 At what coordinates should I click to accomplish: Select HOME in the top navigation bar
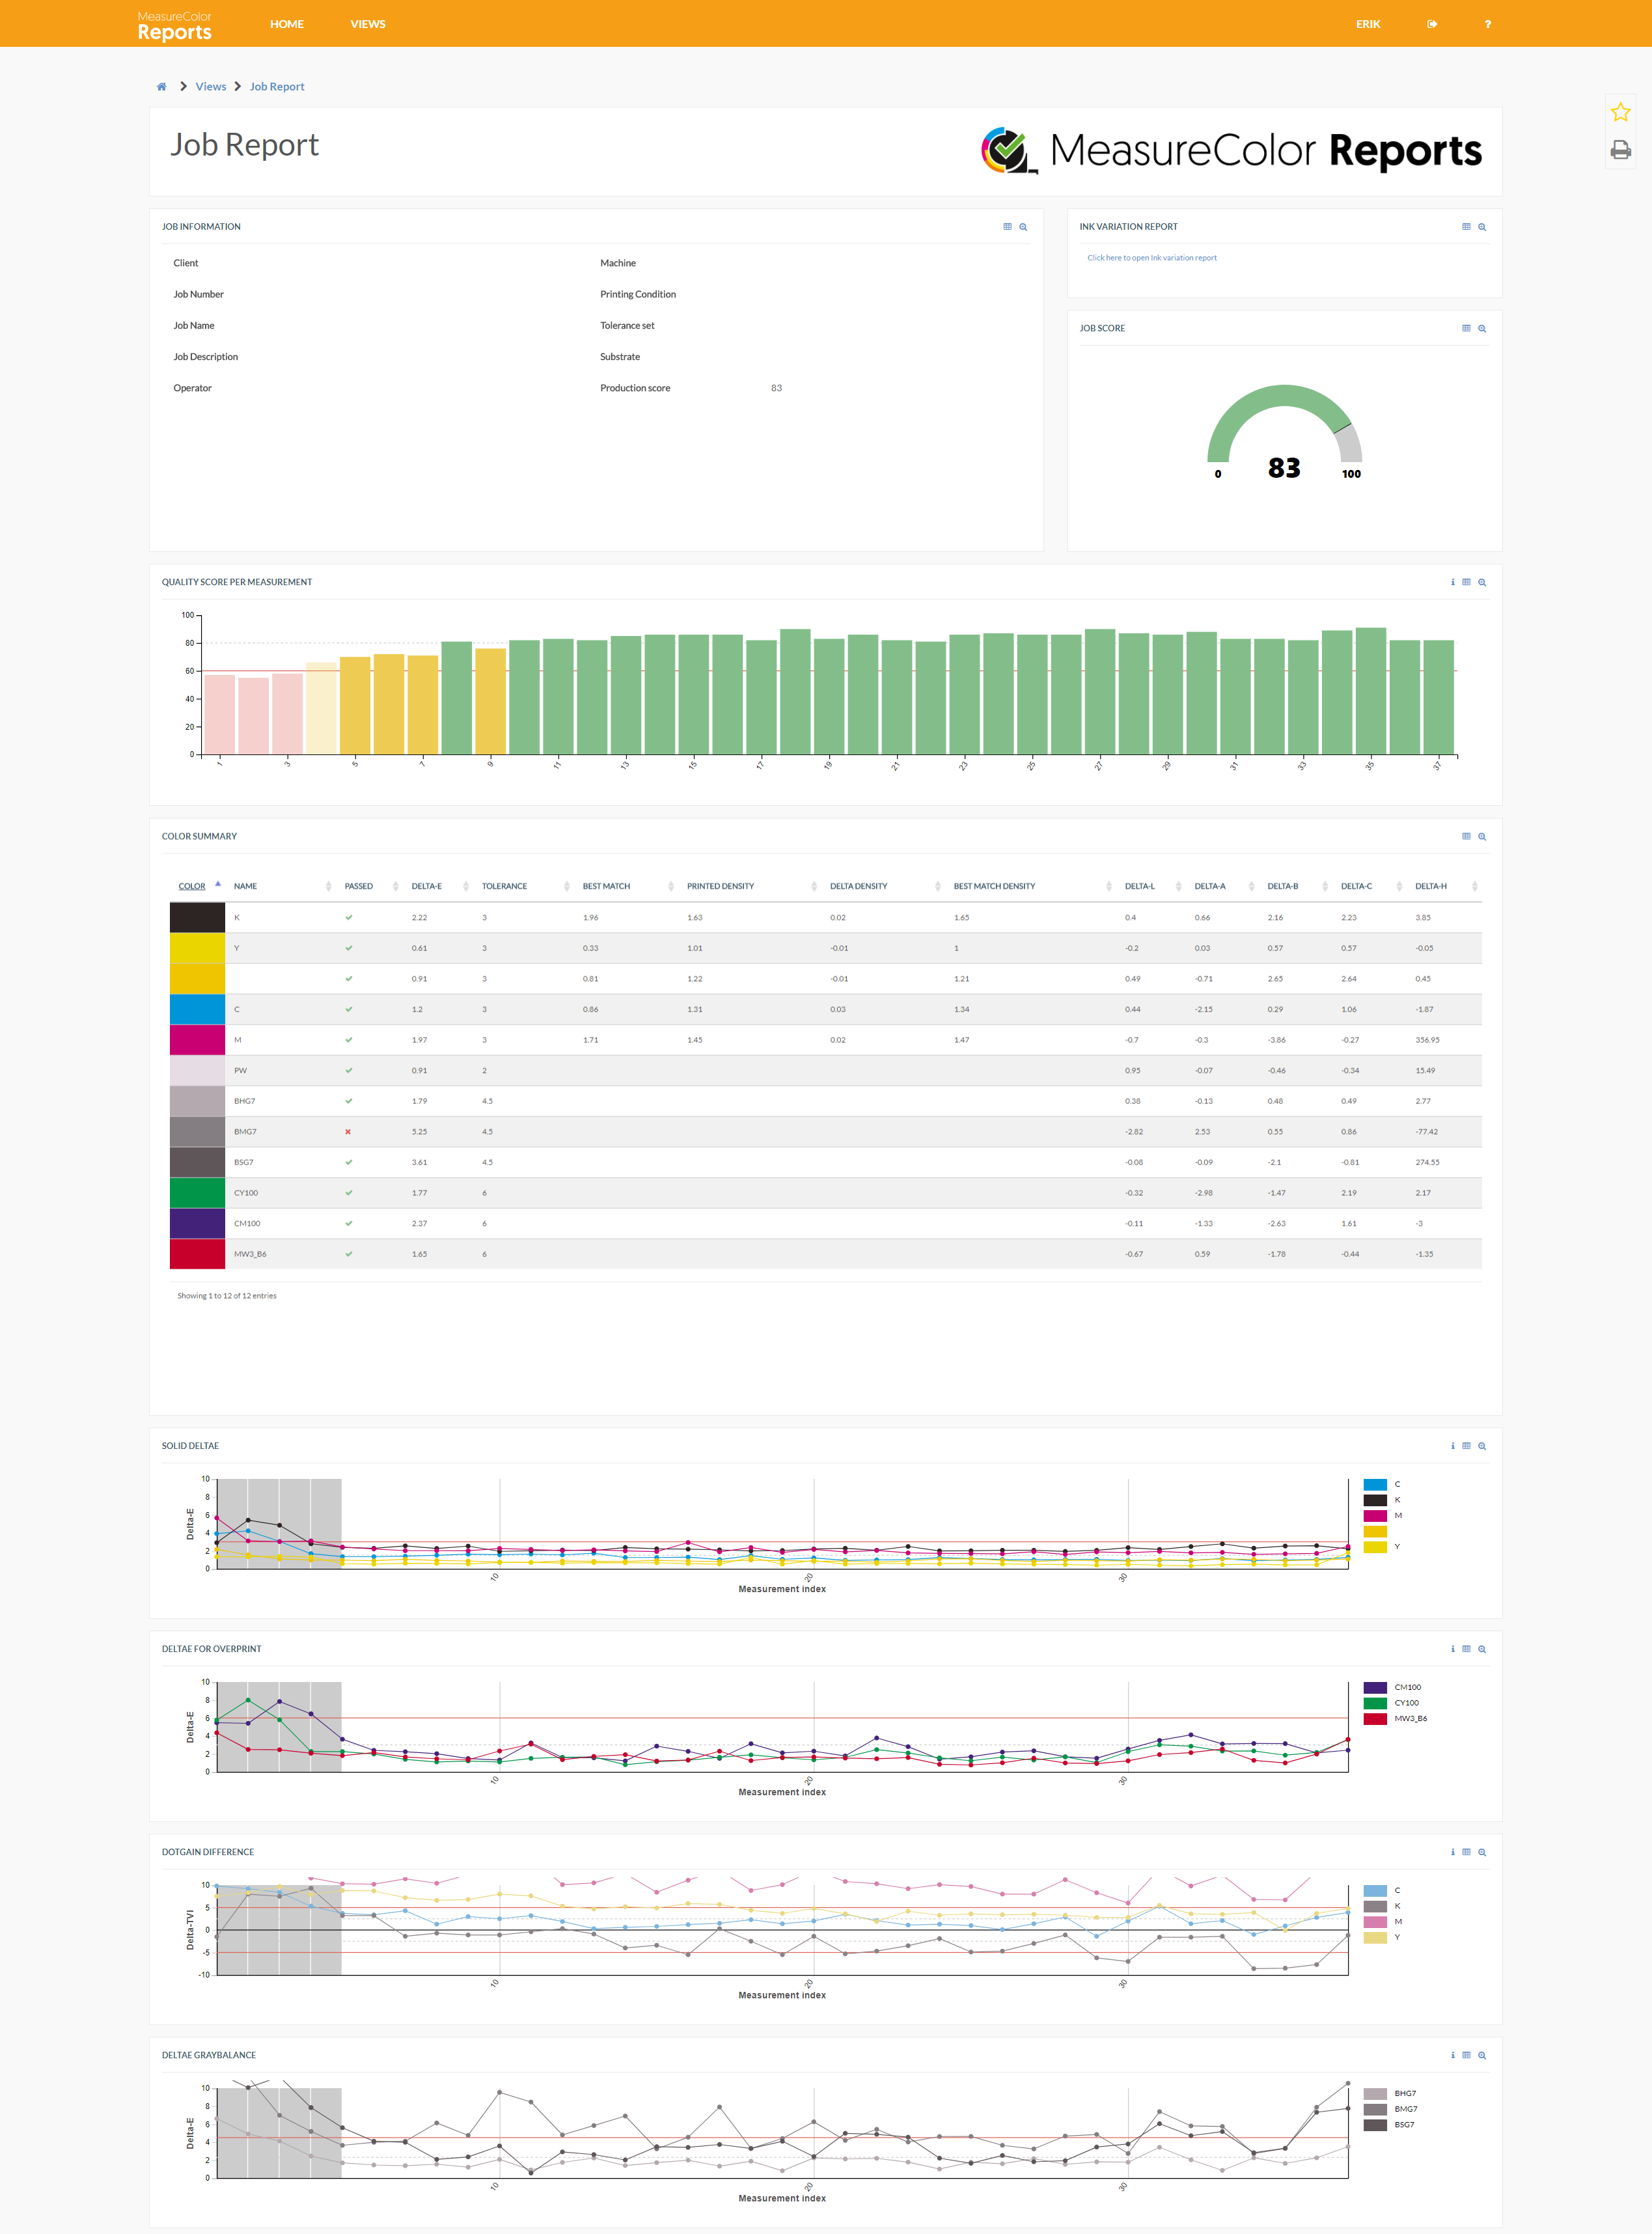[x=287, y=23]
